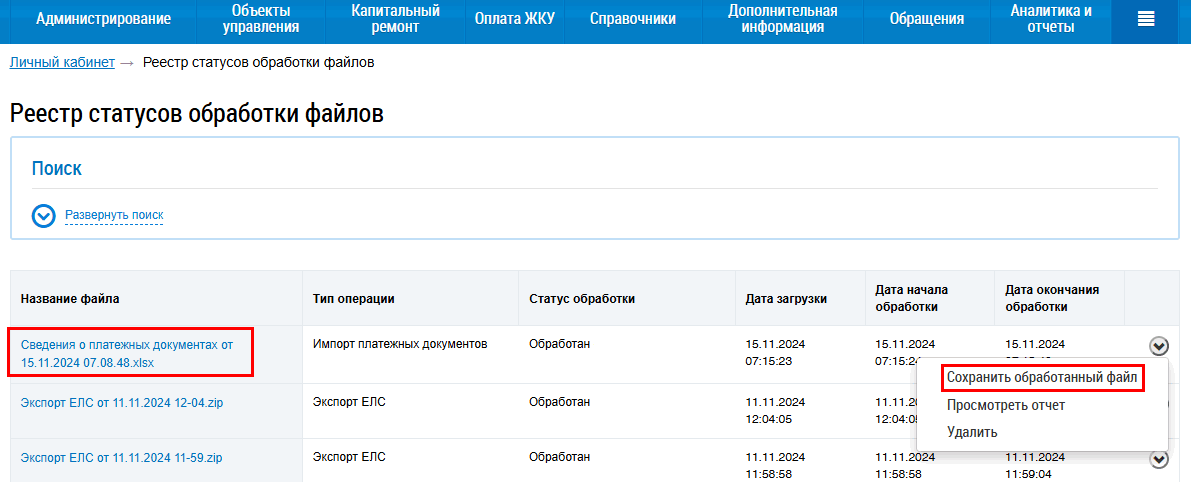The height and width of the screenshot is (482, 1191).
Task: Open the payment documents xlsx file link
Action: point(126,354)
